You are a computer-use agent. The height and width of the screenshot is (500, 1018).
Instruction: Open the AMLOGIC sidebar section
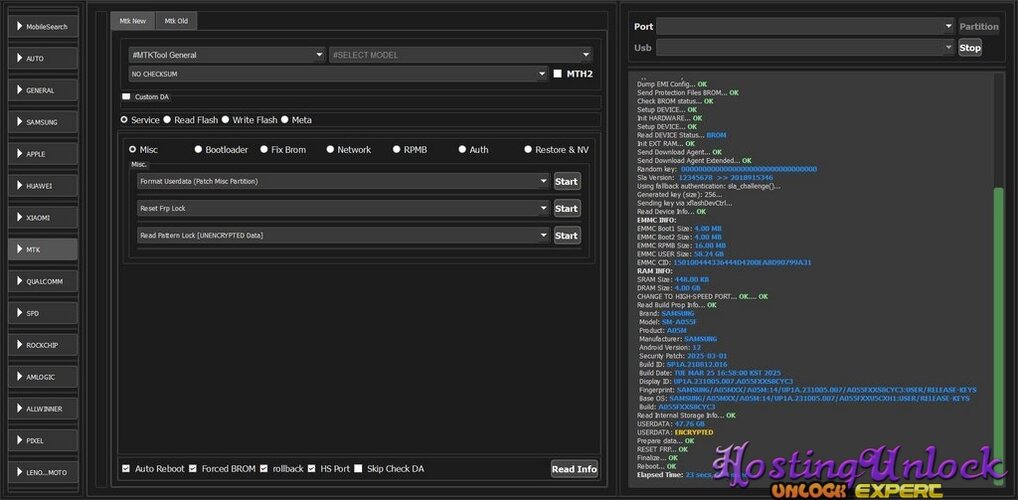[x=43, y=377]
